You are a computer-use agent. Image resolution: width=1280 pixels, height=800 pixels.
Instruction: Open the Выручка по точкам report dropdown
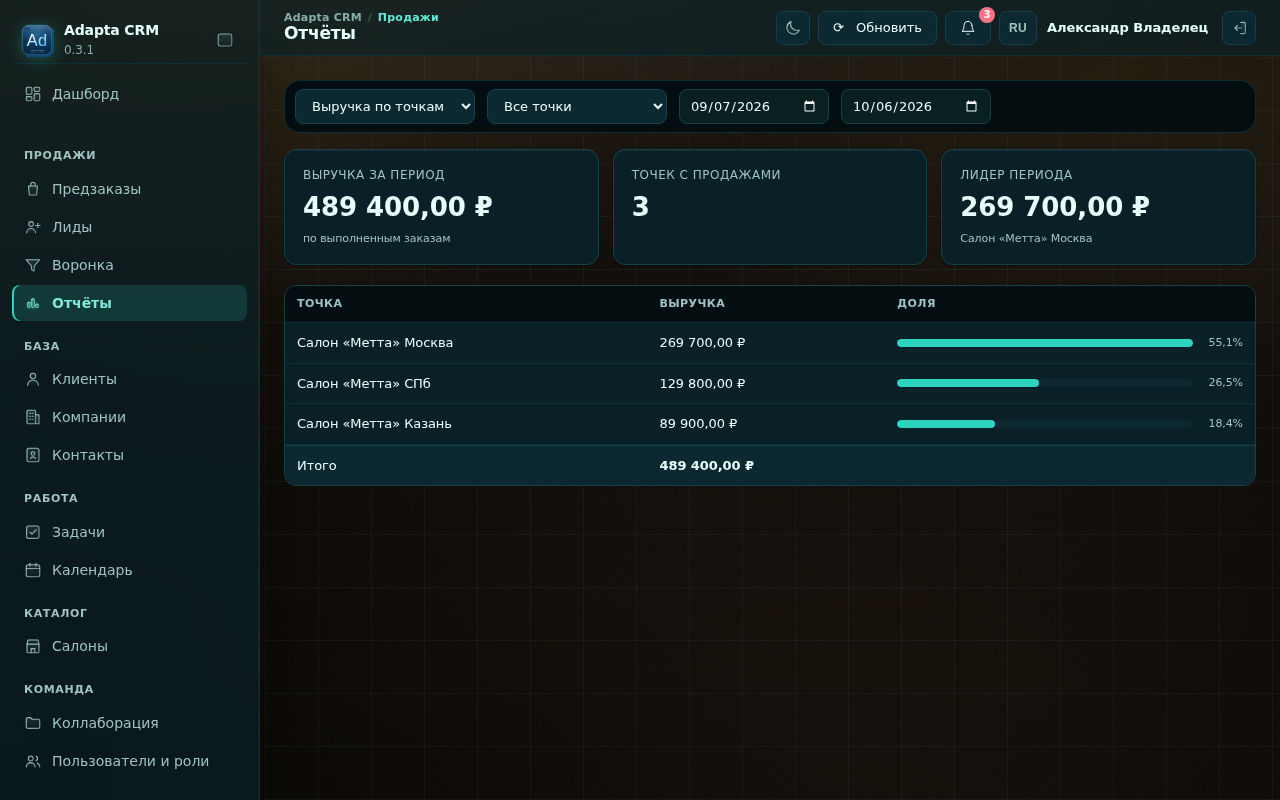[x=385, y=106]
